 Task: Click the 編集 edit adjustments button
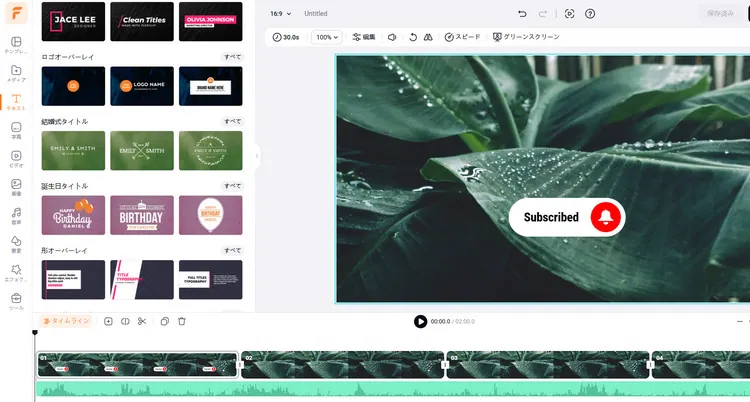(364, 37)
